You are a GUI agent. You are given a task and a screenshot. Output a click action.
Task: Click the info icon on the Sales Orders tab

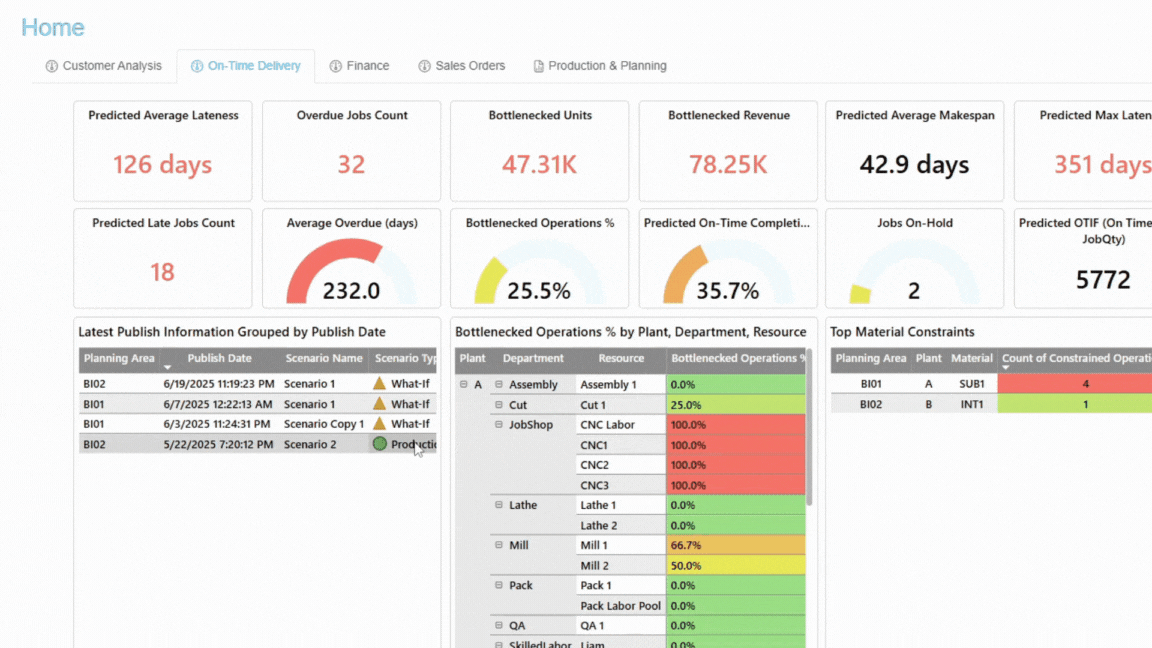point(424,66)
